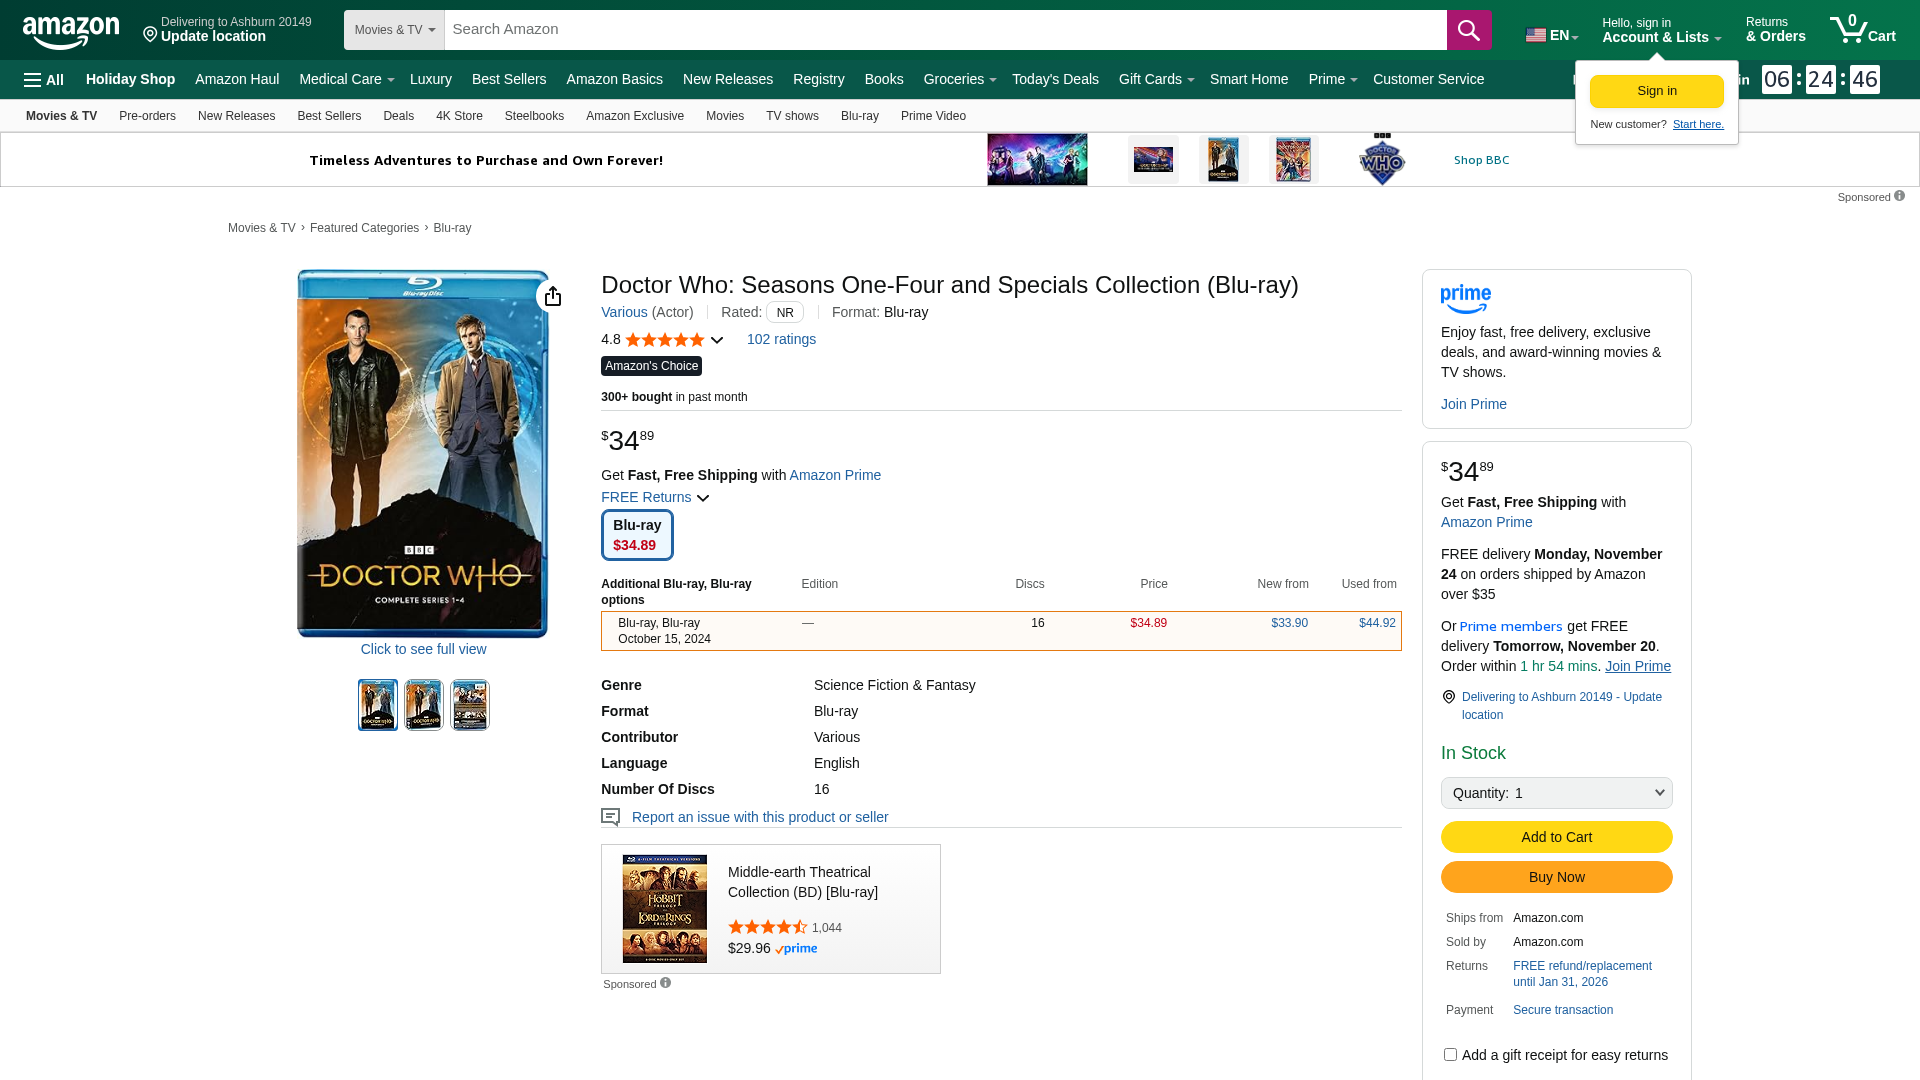Click the share icon on product image
1920x1080 pixels.
(x=552, y=296)
